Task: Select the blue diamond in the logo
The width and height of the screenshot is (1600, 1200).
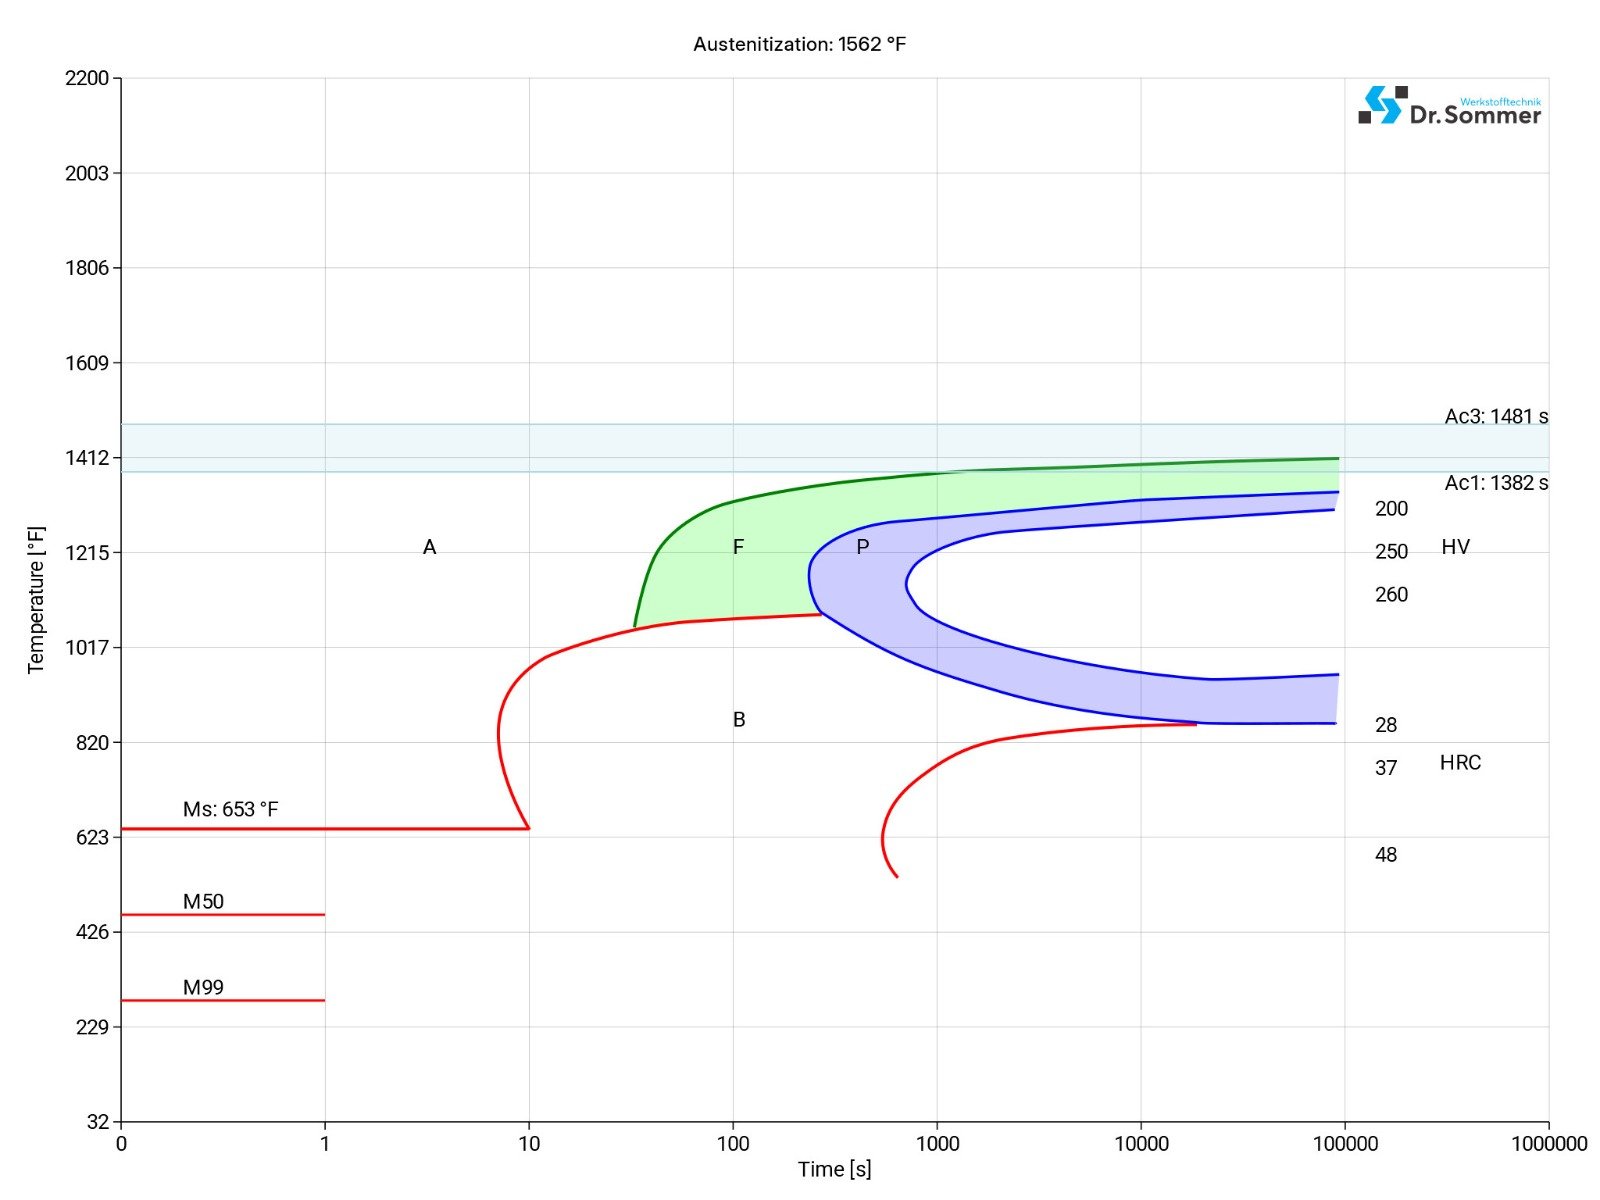Action: pyautogui.click(x=1381, y=103)
